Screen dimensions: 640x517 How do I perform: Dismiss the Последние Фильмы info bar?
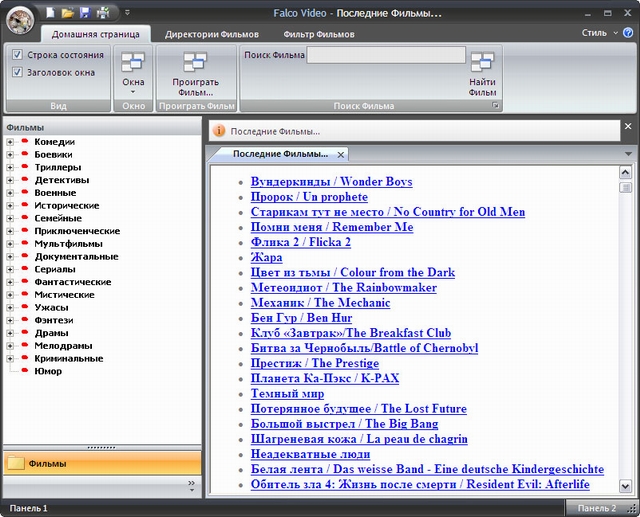point(627,127)
